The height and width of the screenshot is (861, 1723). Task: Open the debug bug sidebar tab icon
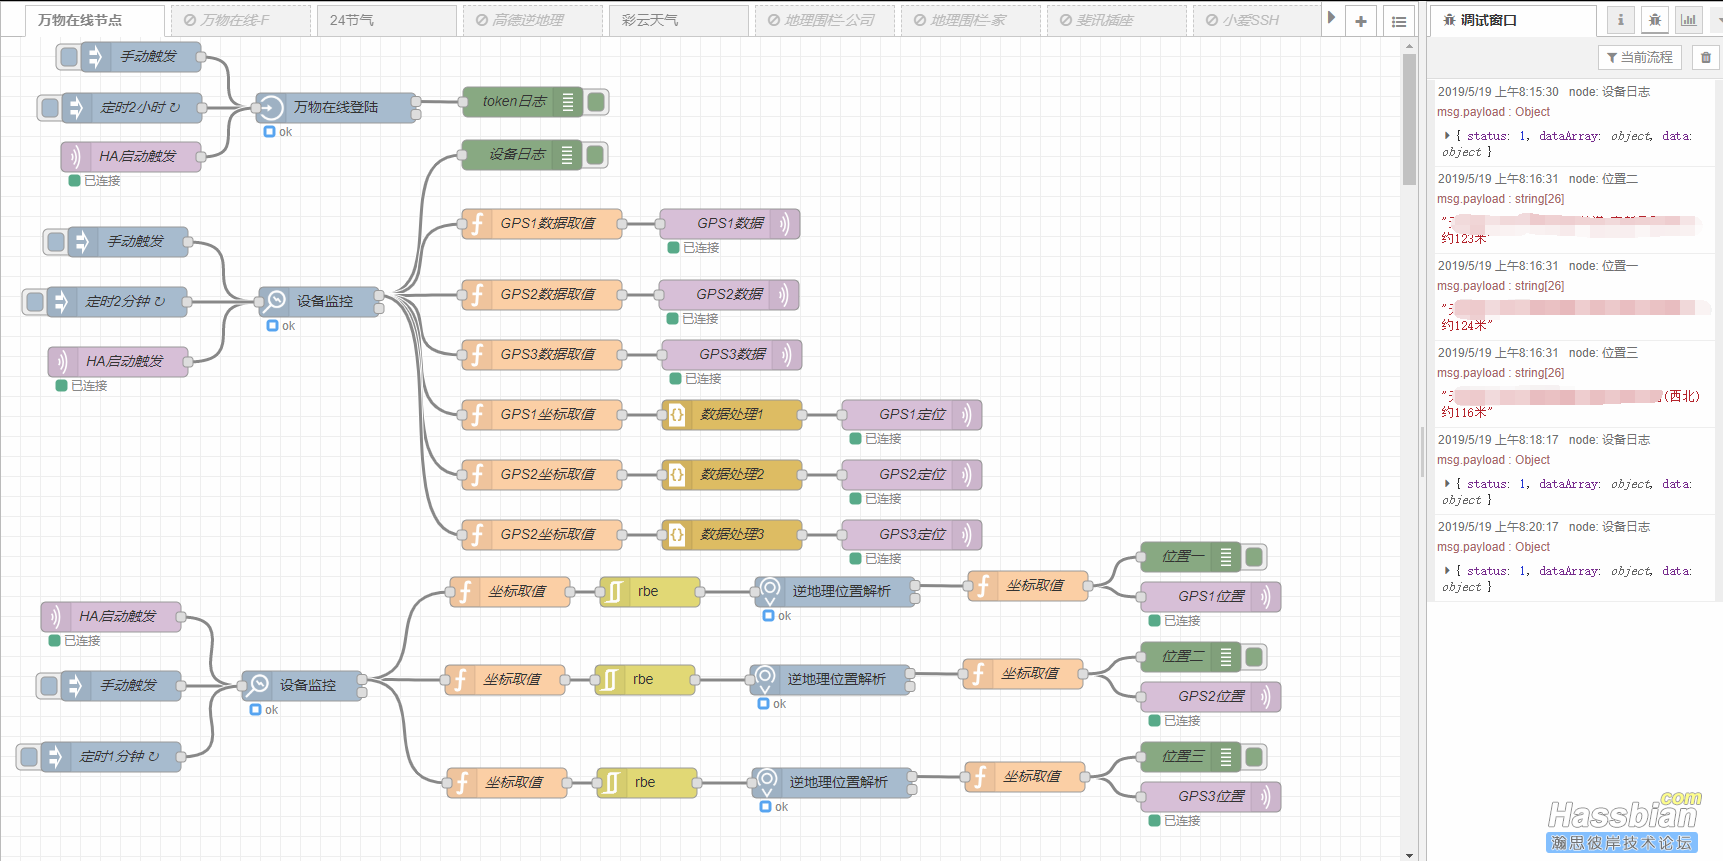(1655, 19)
